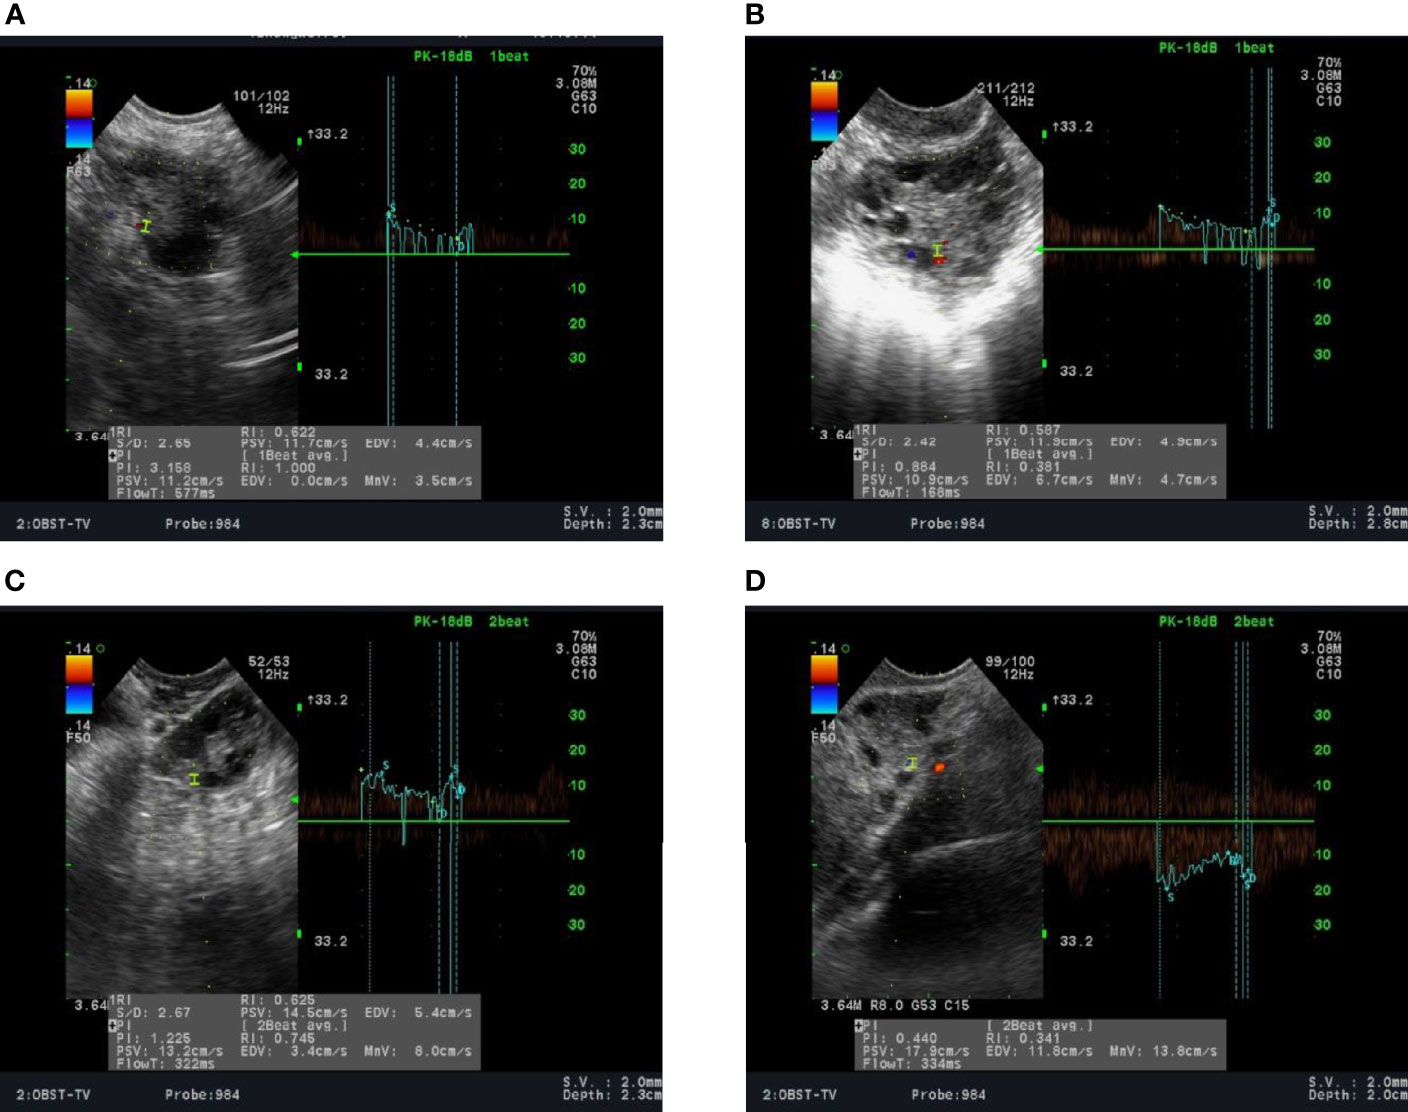This screenshot has width=1408, height=1112.
Task: Click the 'S/D: 2.65' value
Action: (x=153, y=443)
